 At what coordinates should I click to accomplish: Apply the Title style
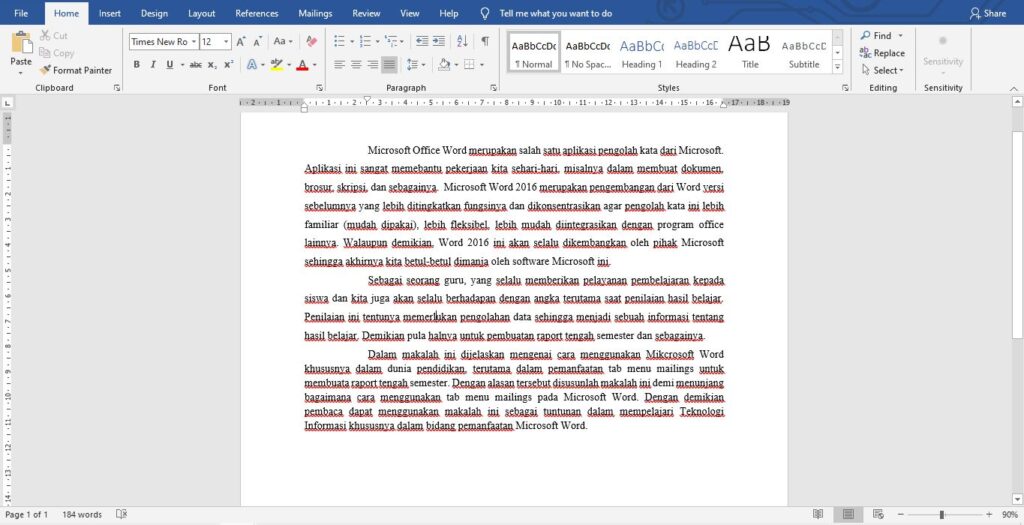tap(750, 52)
